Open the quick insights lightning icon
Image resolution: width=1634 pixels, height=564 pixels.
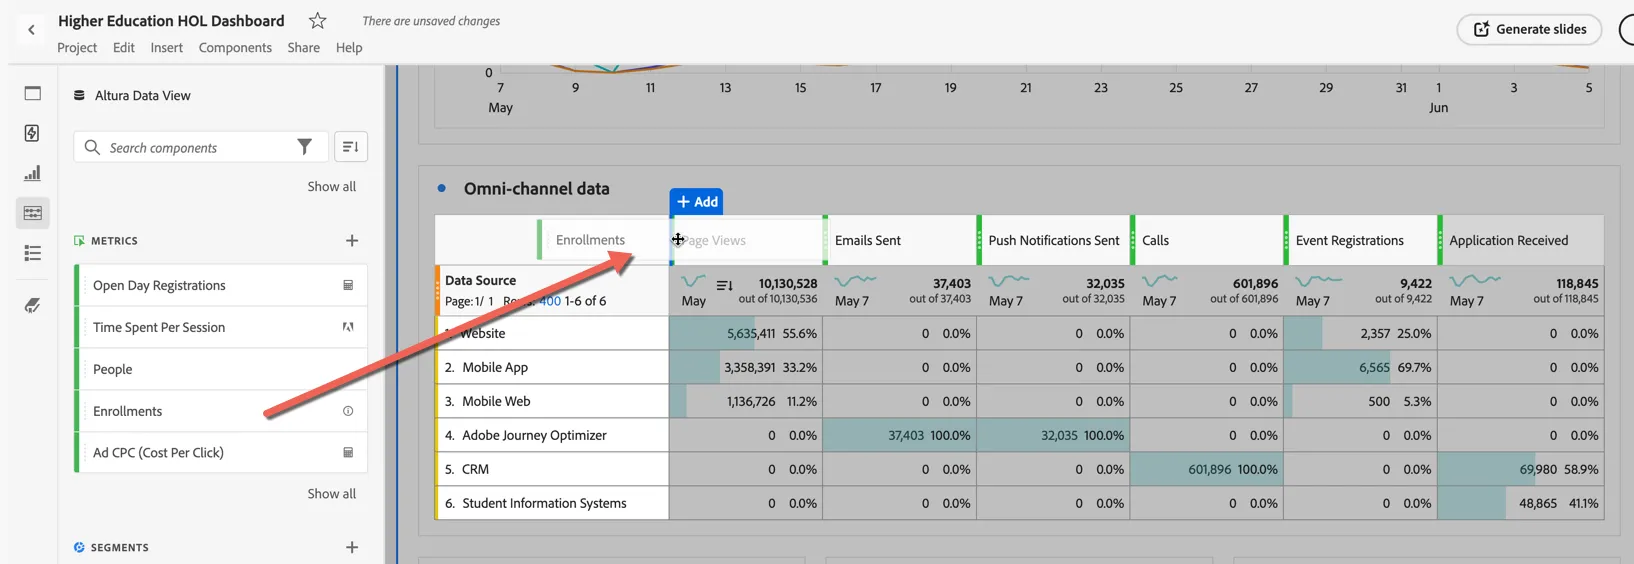(x=32, y=133)
